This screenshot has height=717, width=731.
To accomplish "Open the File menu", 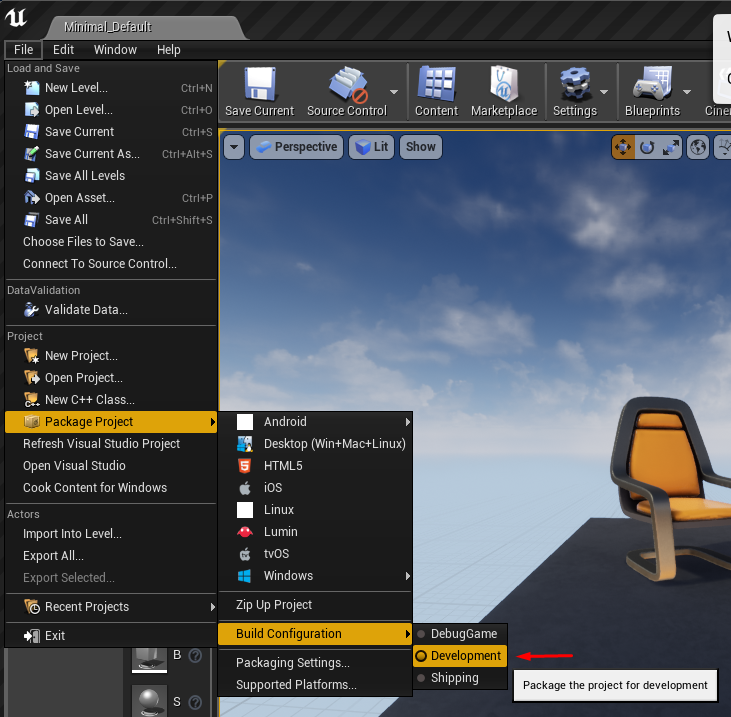I will pos(23,49).
